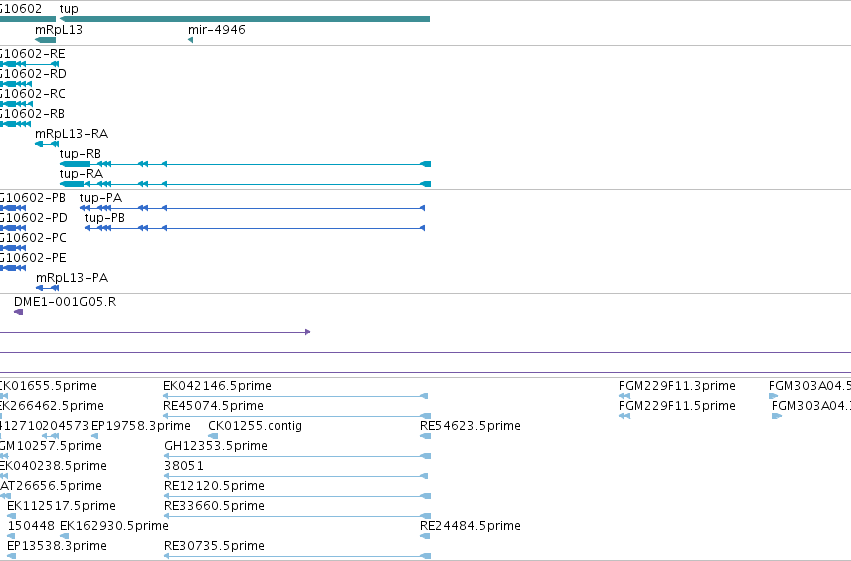Click the 150448 feature label

31,526
